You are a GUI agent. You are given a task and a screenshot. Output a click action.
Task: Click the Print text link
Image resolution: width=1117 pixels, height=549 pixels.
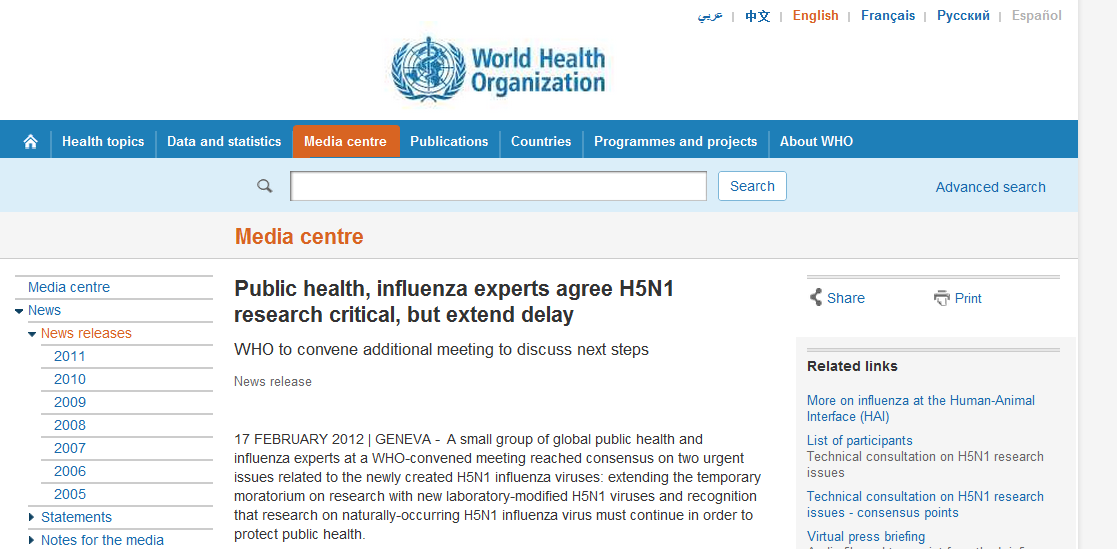[x=968, y=298]
